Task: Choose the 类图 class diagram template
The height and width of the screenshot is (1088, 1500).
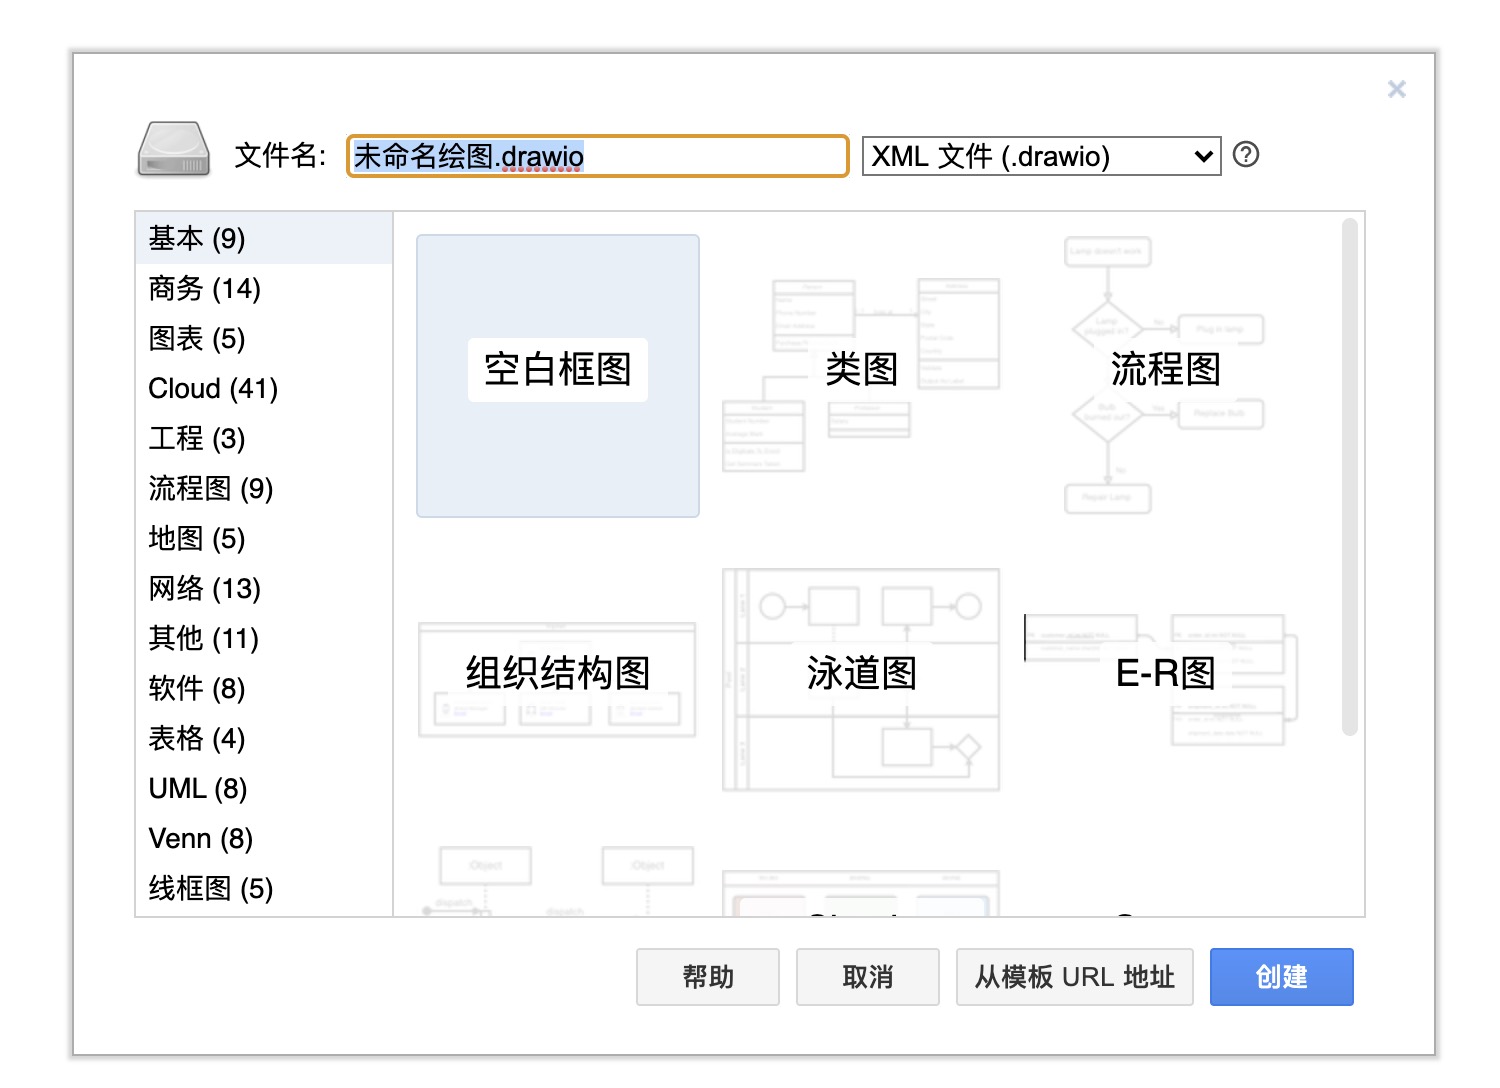Action: point(861,376)
